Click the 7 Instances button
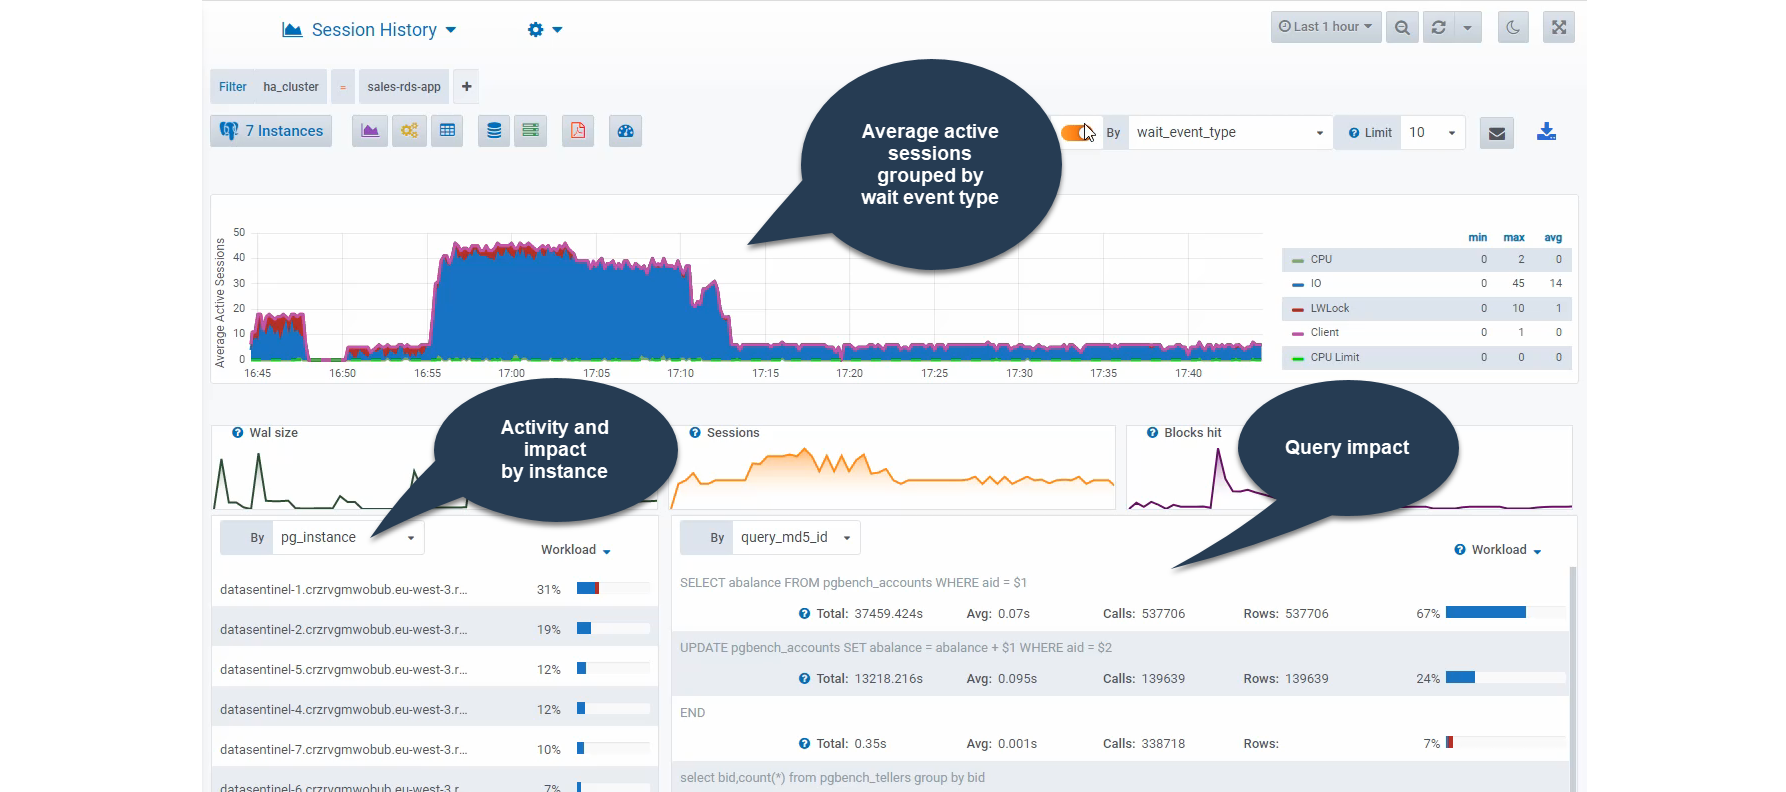The width and height of the screenshot is (1786, 792). pyautogui.click(x=271, y=131)
